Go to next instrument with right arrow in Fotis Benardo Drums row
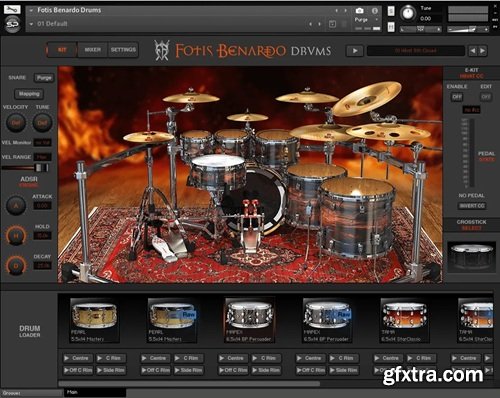The height and width of the screenshot is (398, 500). (x=346, y=11)
